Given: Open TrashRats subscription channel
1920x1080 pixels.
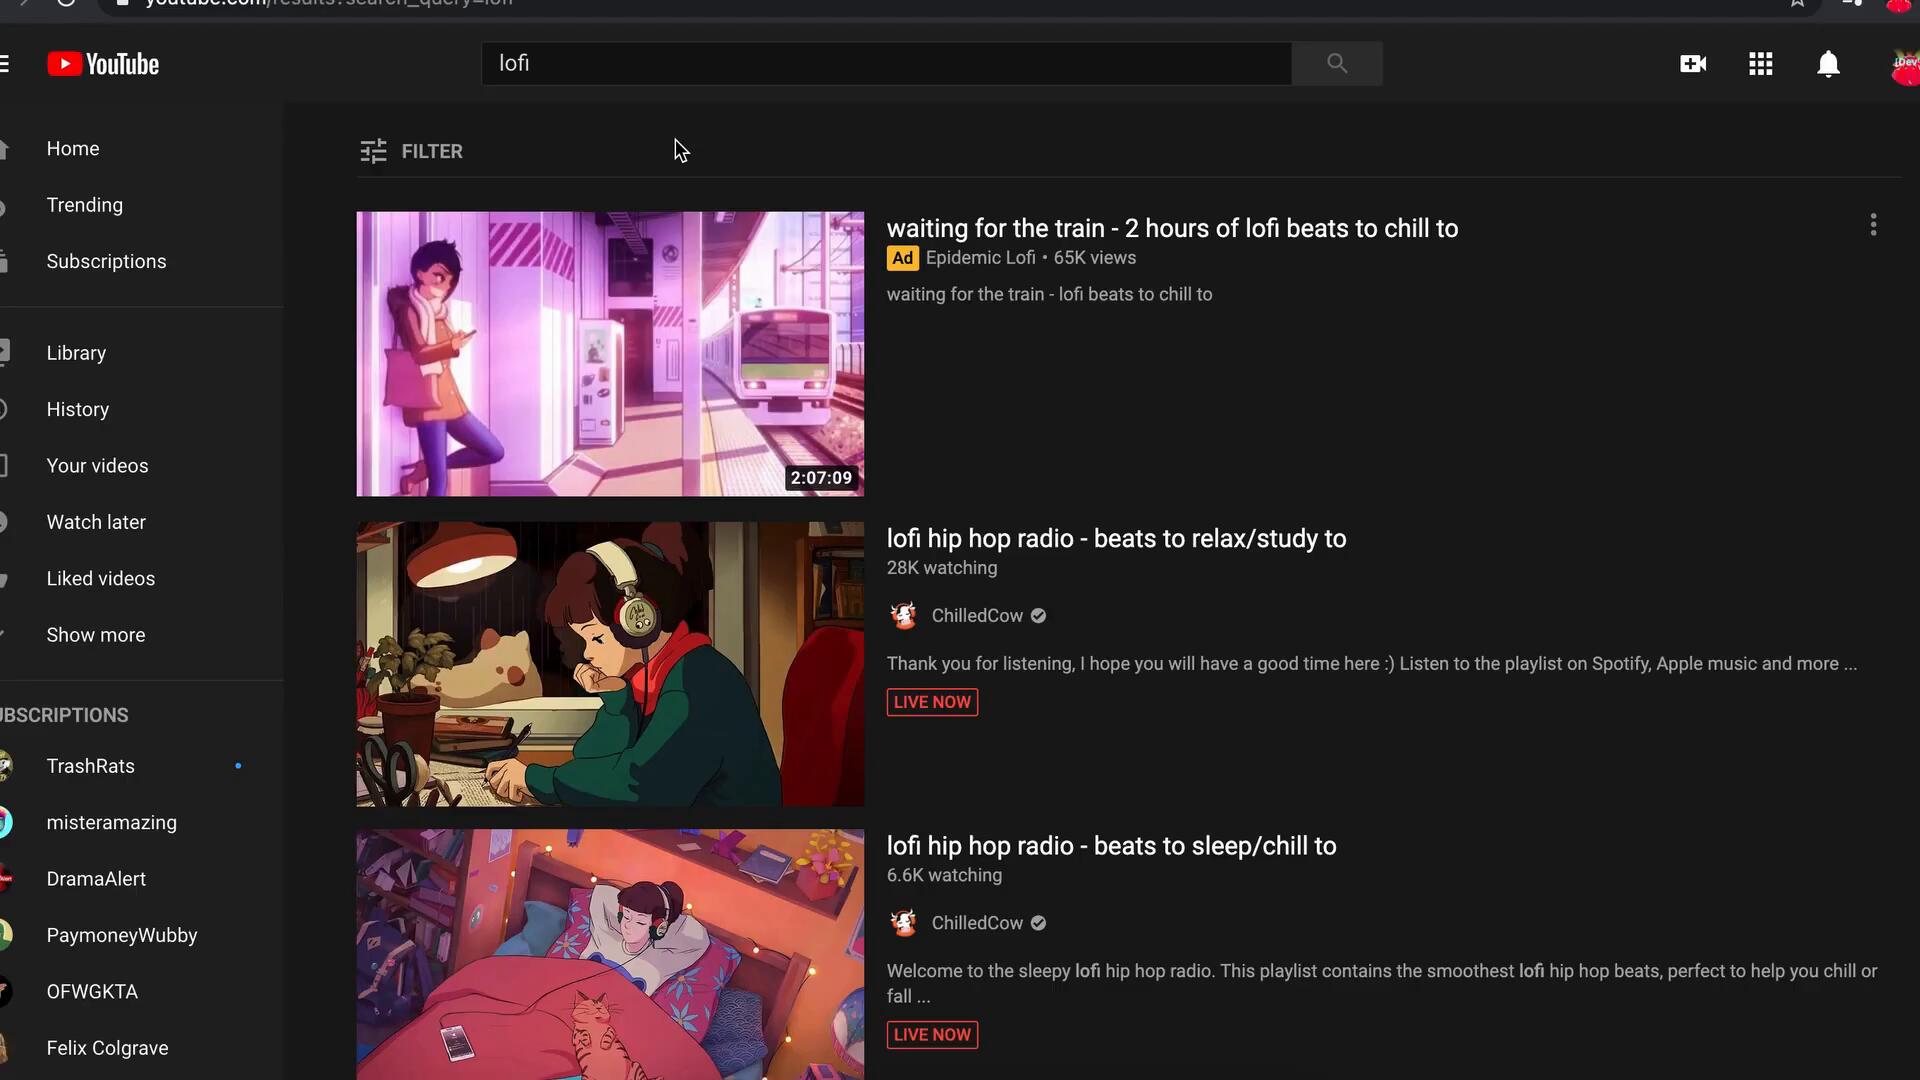Looking at the screenshot, I should point(91,766).
